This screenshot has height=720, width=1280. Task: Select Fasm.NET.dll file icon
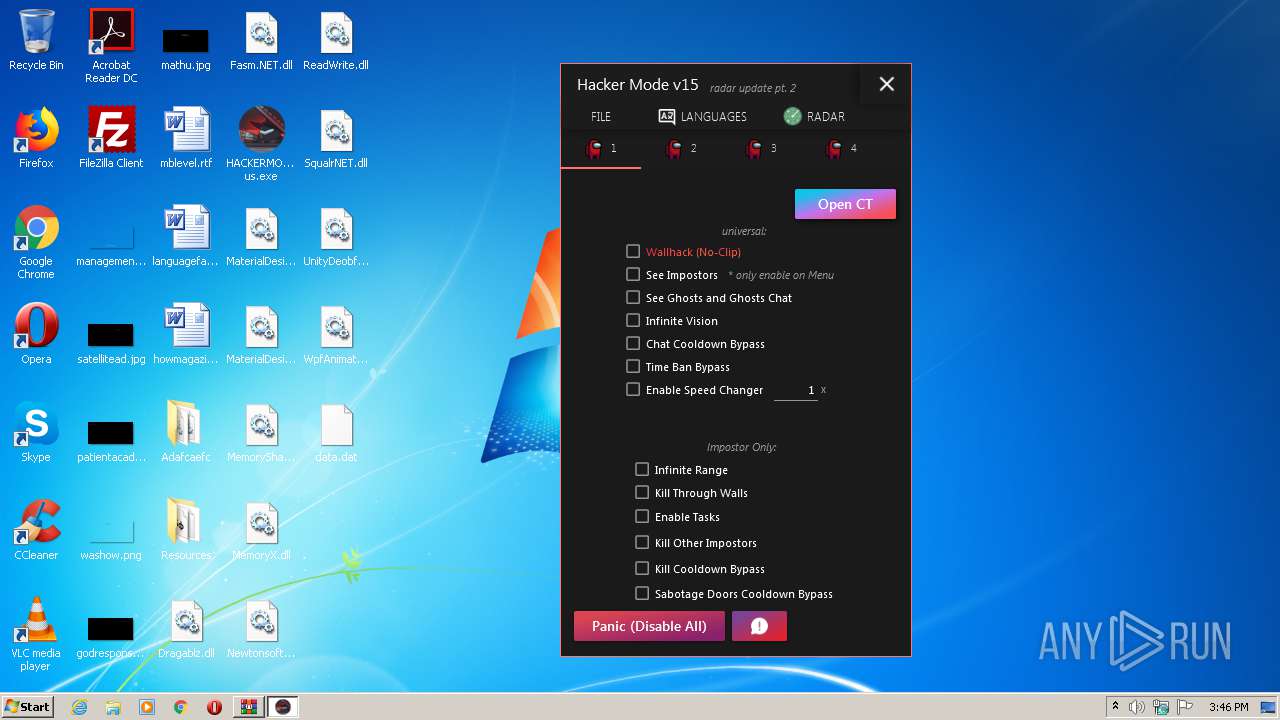pyautogui.click(x=261, y=40)
